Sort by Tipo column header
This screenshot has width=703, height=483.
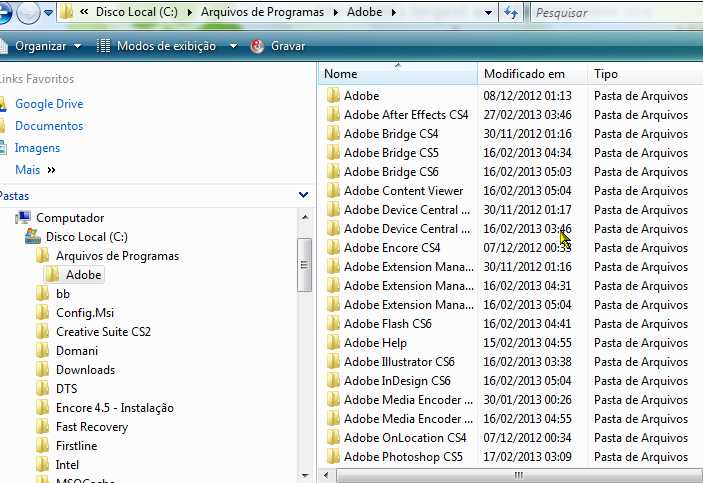click(646, 74)
